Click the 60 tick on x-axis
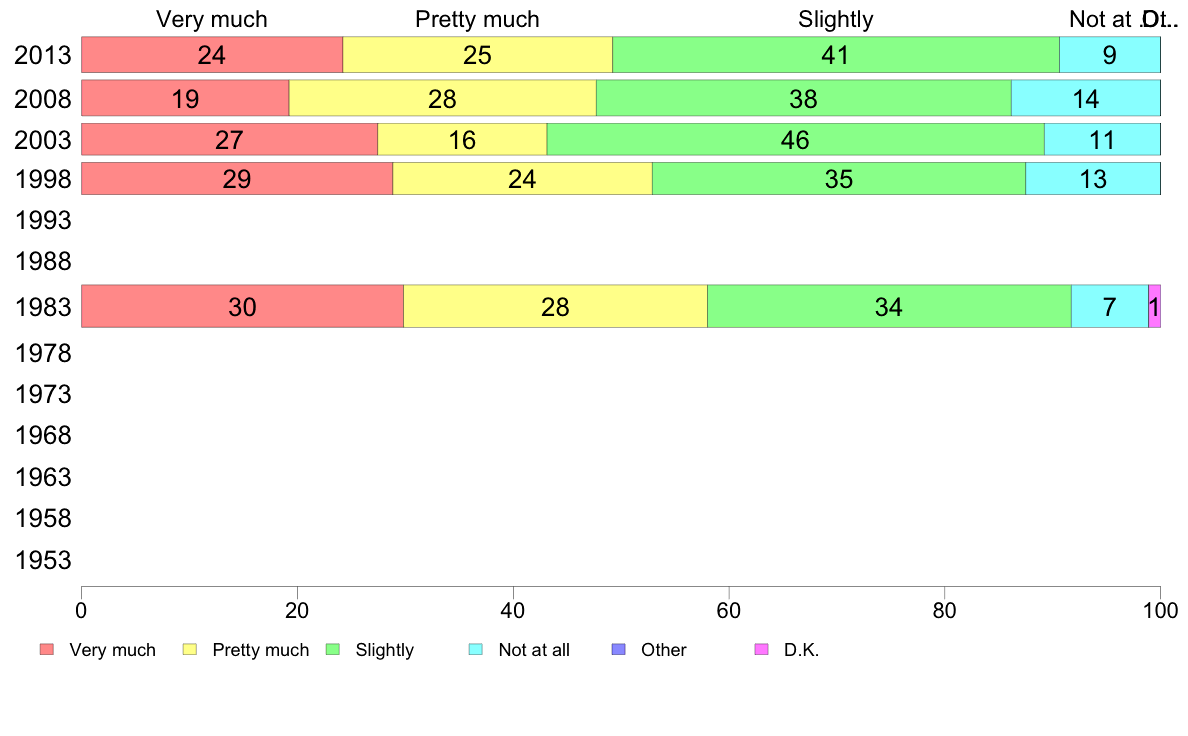 click(x=729, y=610)
